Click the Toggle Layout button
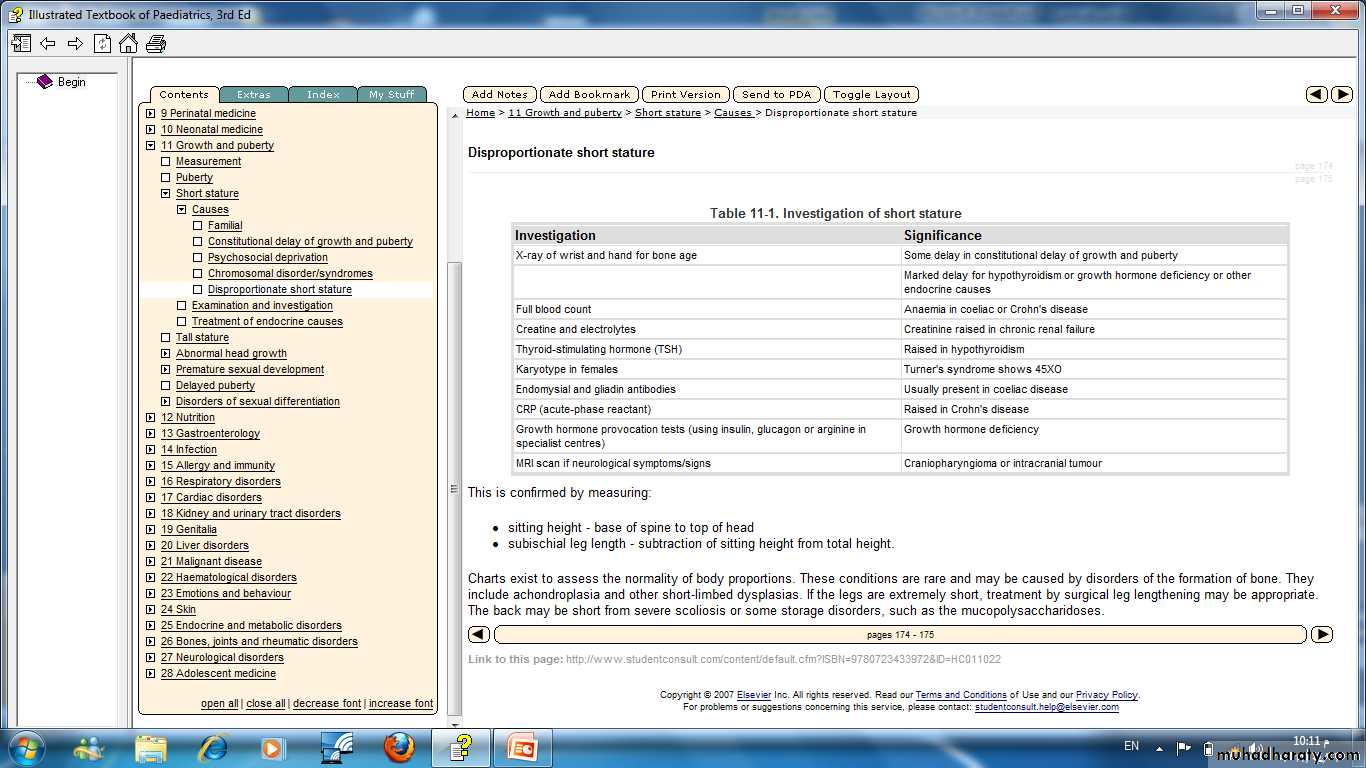Image resolution: width=1366 pixels, height=768 pixels. click(x=872, y=94)
